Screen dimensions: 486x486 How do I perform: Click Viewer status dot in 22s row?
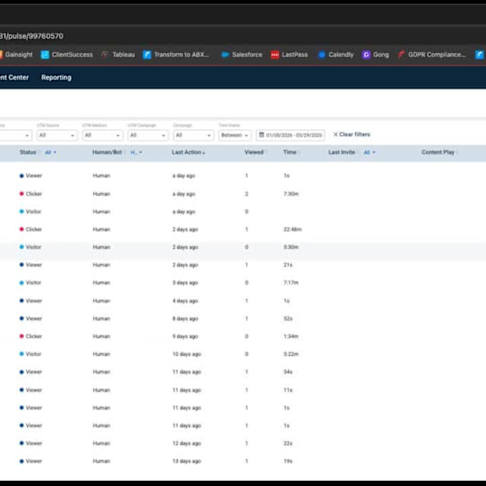(22, 443)
